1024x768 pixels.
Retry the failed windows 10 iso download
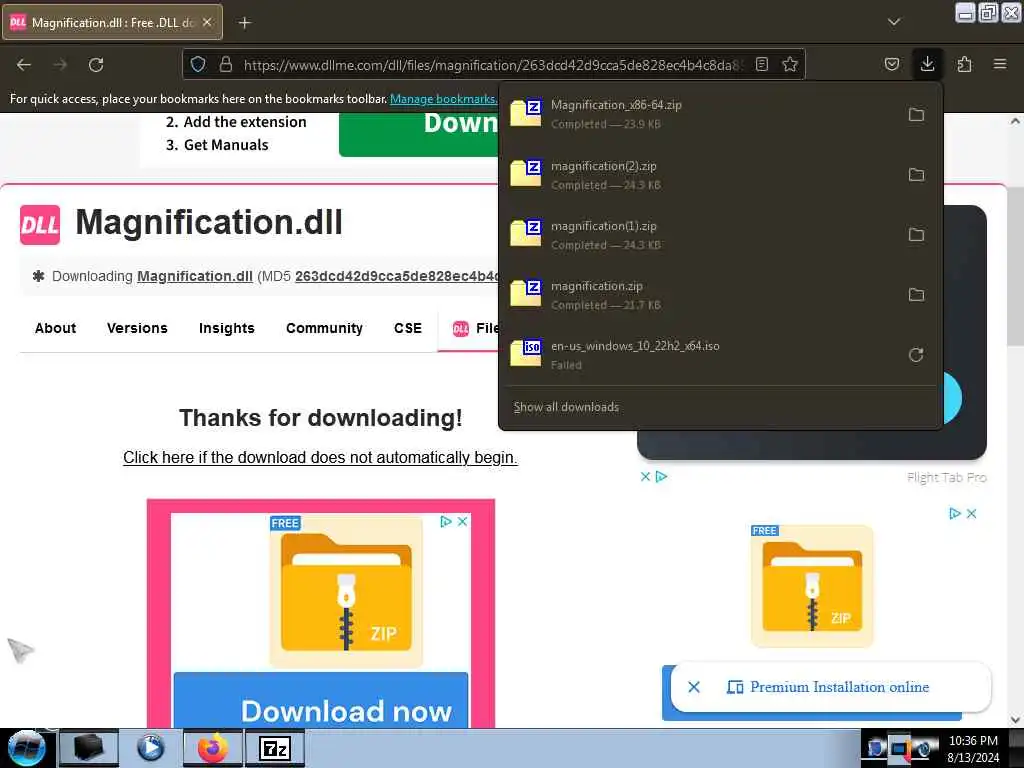pyautogui.click(x=916, y=355)
